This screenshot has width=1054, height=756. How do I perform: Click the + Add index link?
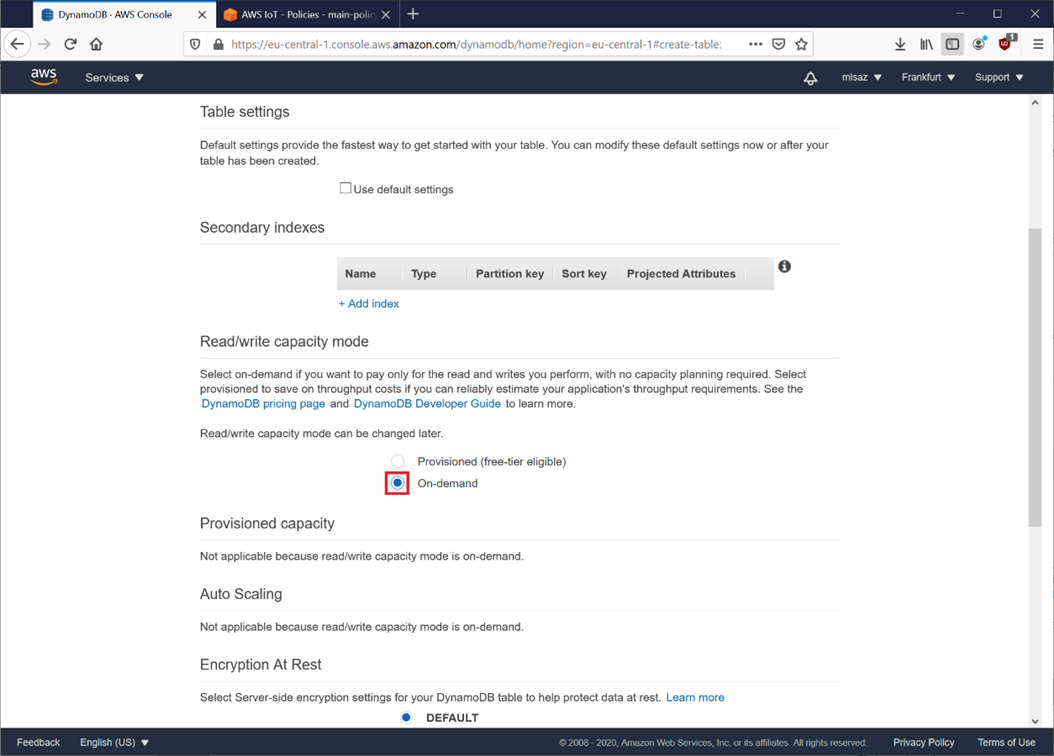click(368, 303)
